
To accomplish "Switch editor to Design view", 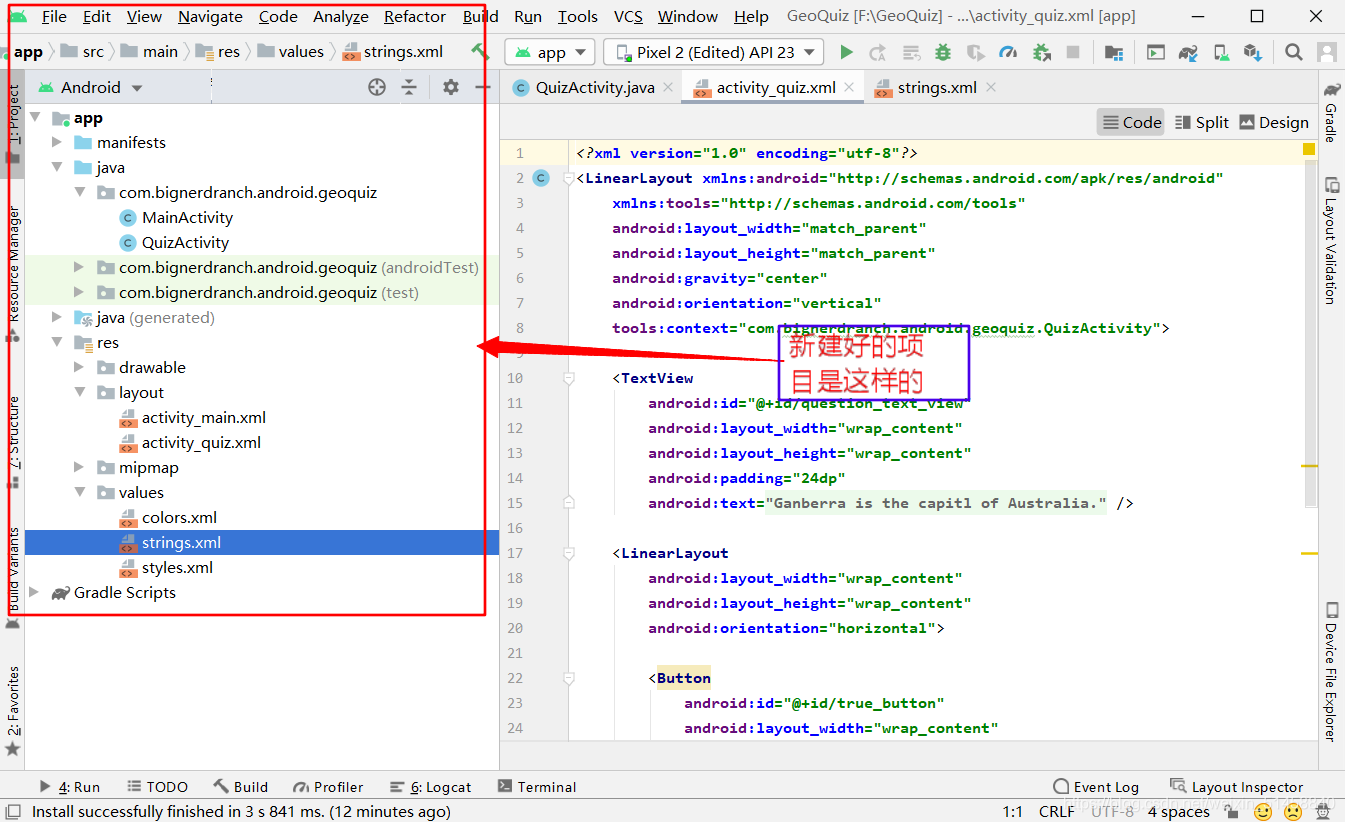I will coord(1274,122).
